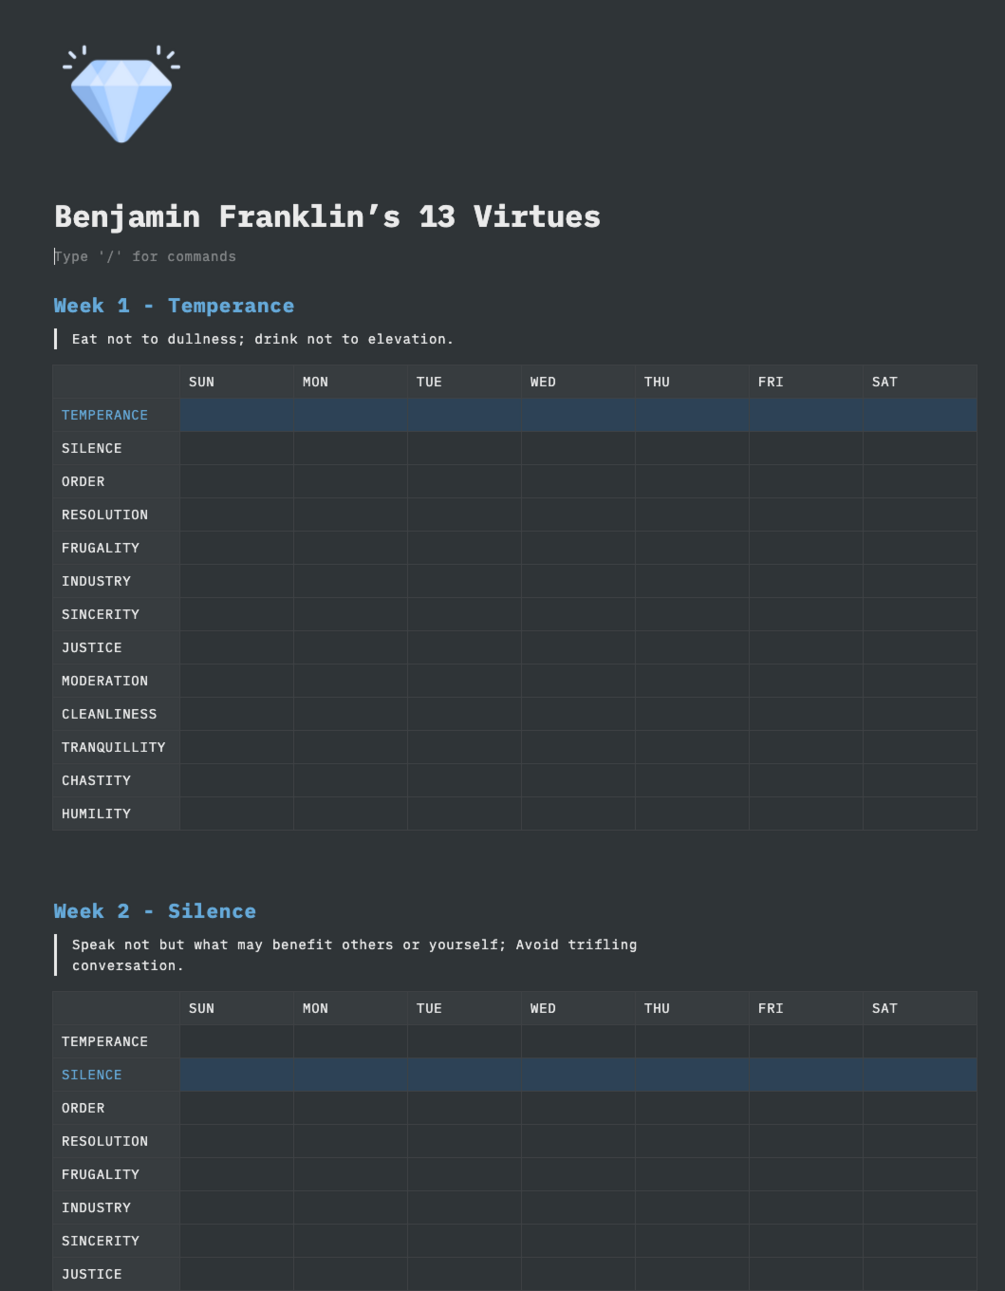Click the 'Eat not to dullness' quote block
The image size is (1005, 1291).
(x=263, y=339)
